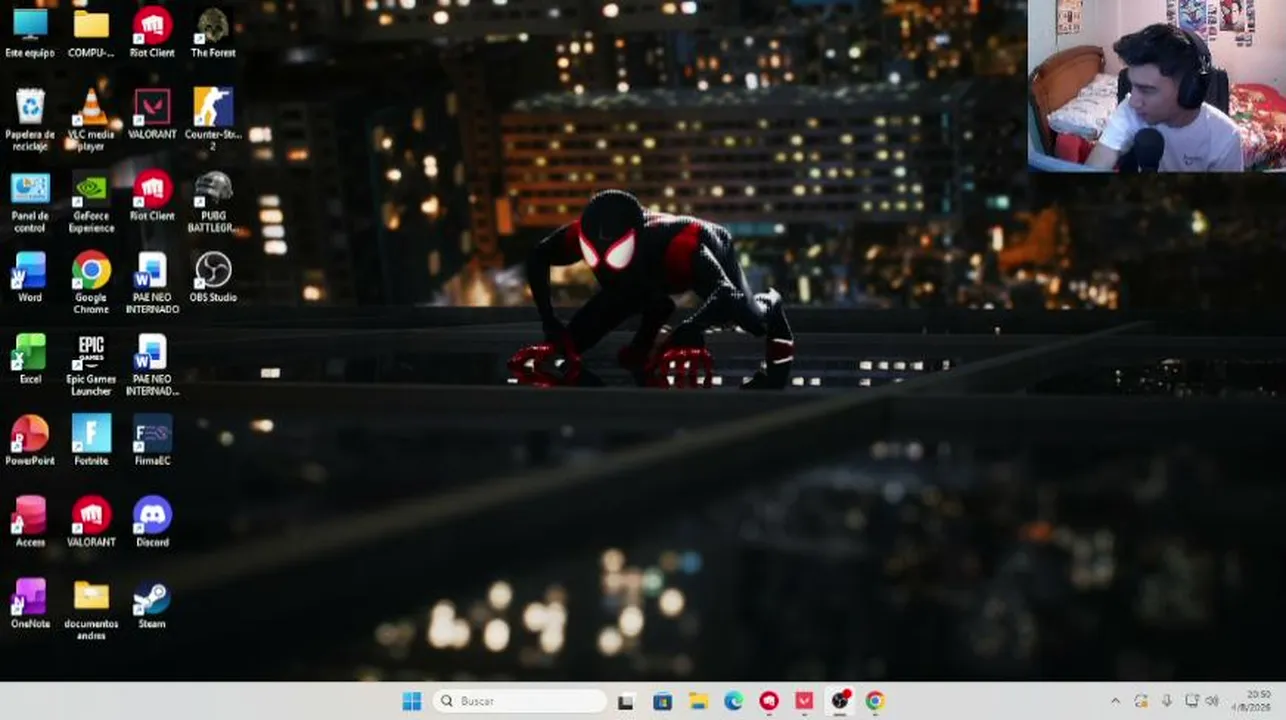Screen dimensions: 1286x720
Task: Launch VALORANT shortcut with the V logo
Action: [152, 113]
